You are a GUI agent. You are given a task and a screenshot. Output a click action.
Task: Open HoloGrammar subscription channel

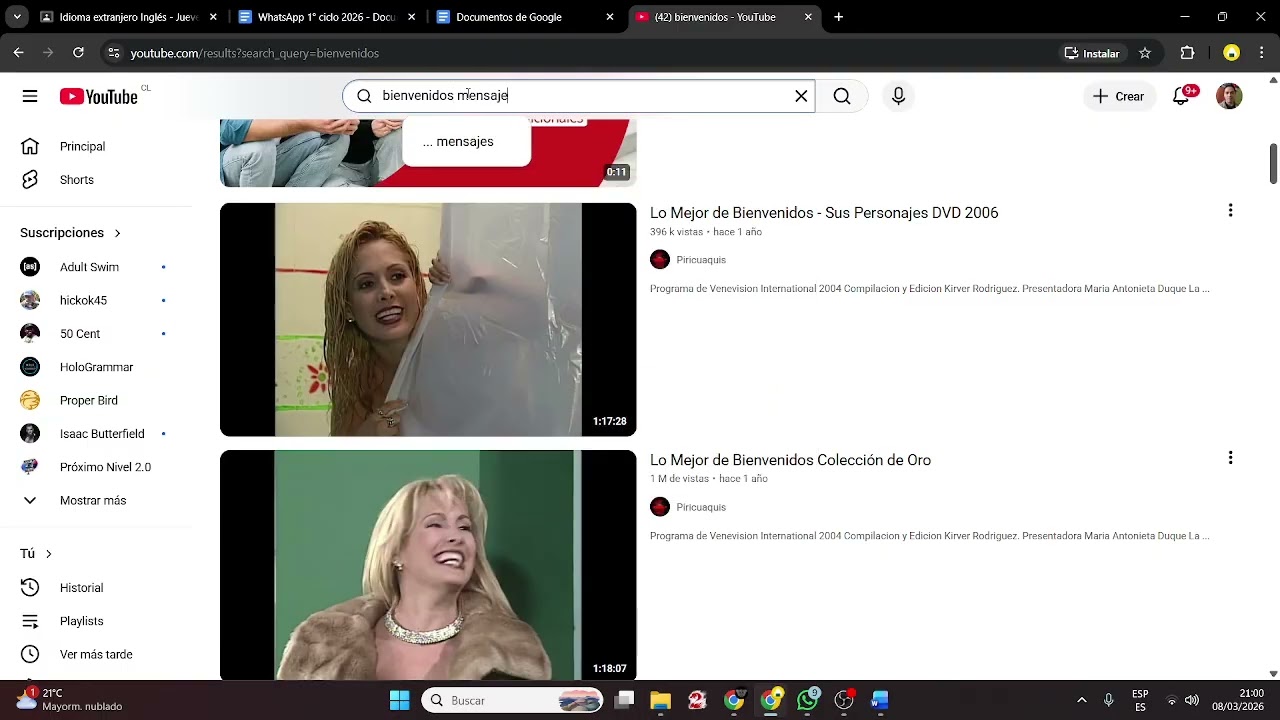96,367
